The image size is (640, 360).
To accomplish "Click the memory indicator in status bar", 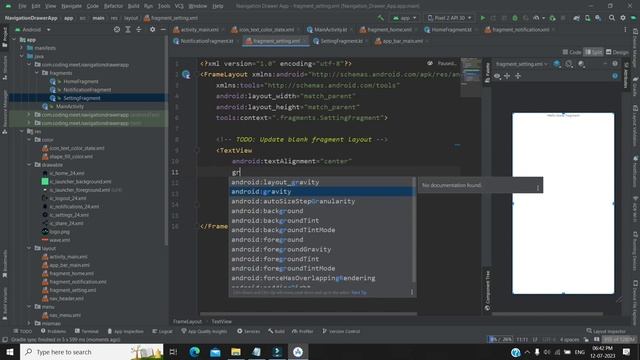I will point(620,339).
